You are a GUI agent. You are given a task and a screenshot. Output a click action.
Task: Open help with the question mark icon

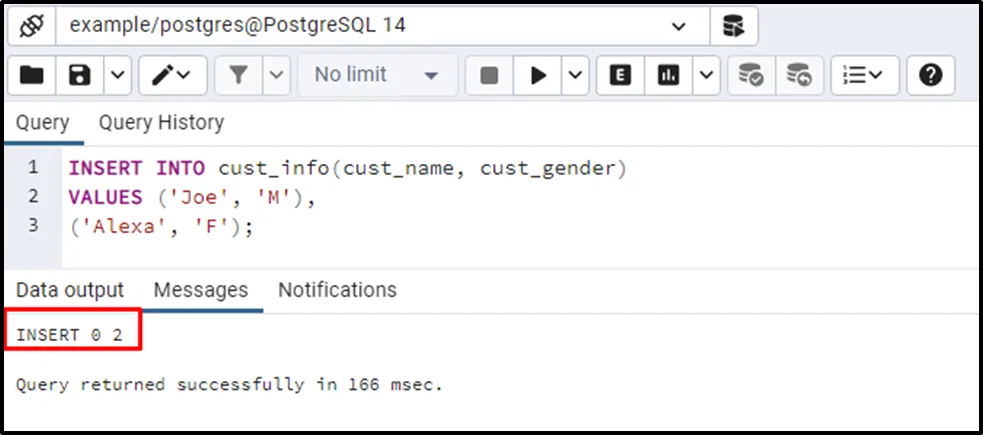(x=930, y=75)
